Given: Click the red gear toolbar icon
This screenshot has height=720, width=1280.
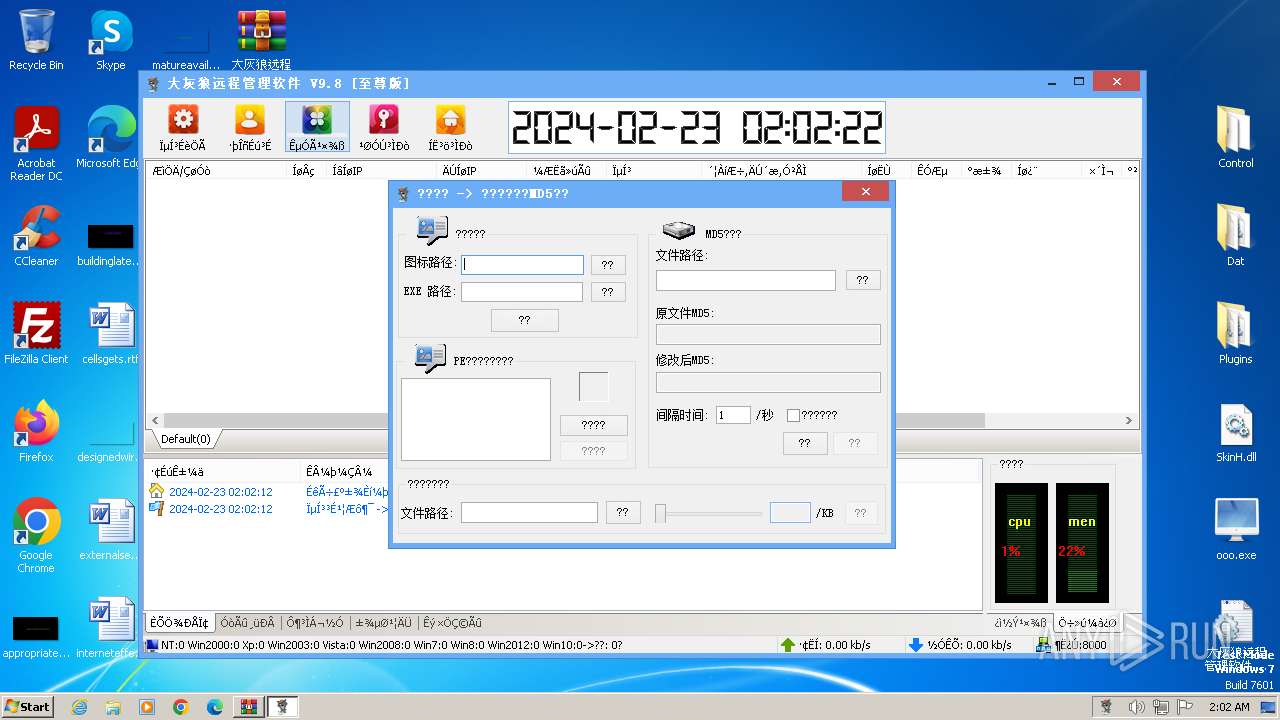Looking at the screenshot, I should click(x=183, y=120).
